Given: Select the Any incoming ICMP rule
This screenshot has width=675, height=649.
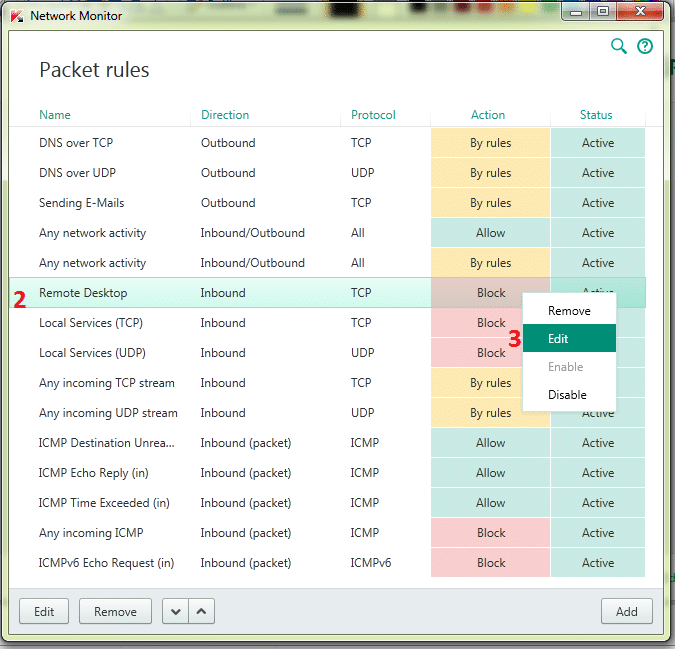Looking at the screenshot, I should (327, 533).
